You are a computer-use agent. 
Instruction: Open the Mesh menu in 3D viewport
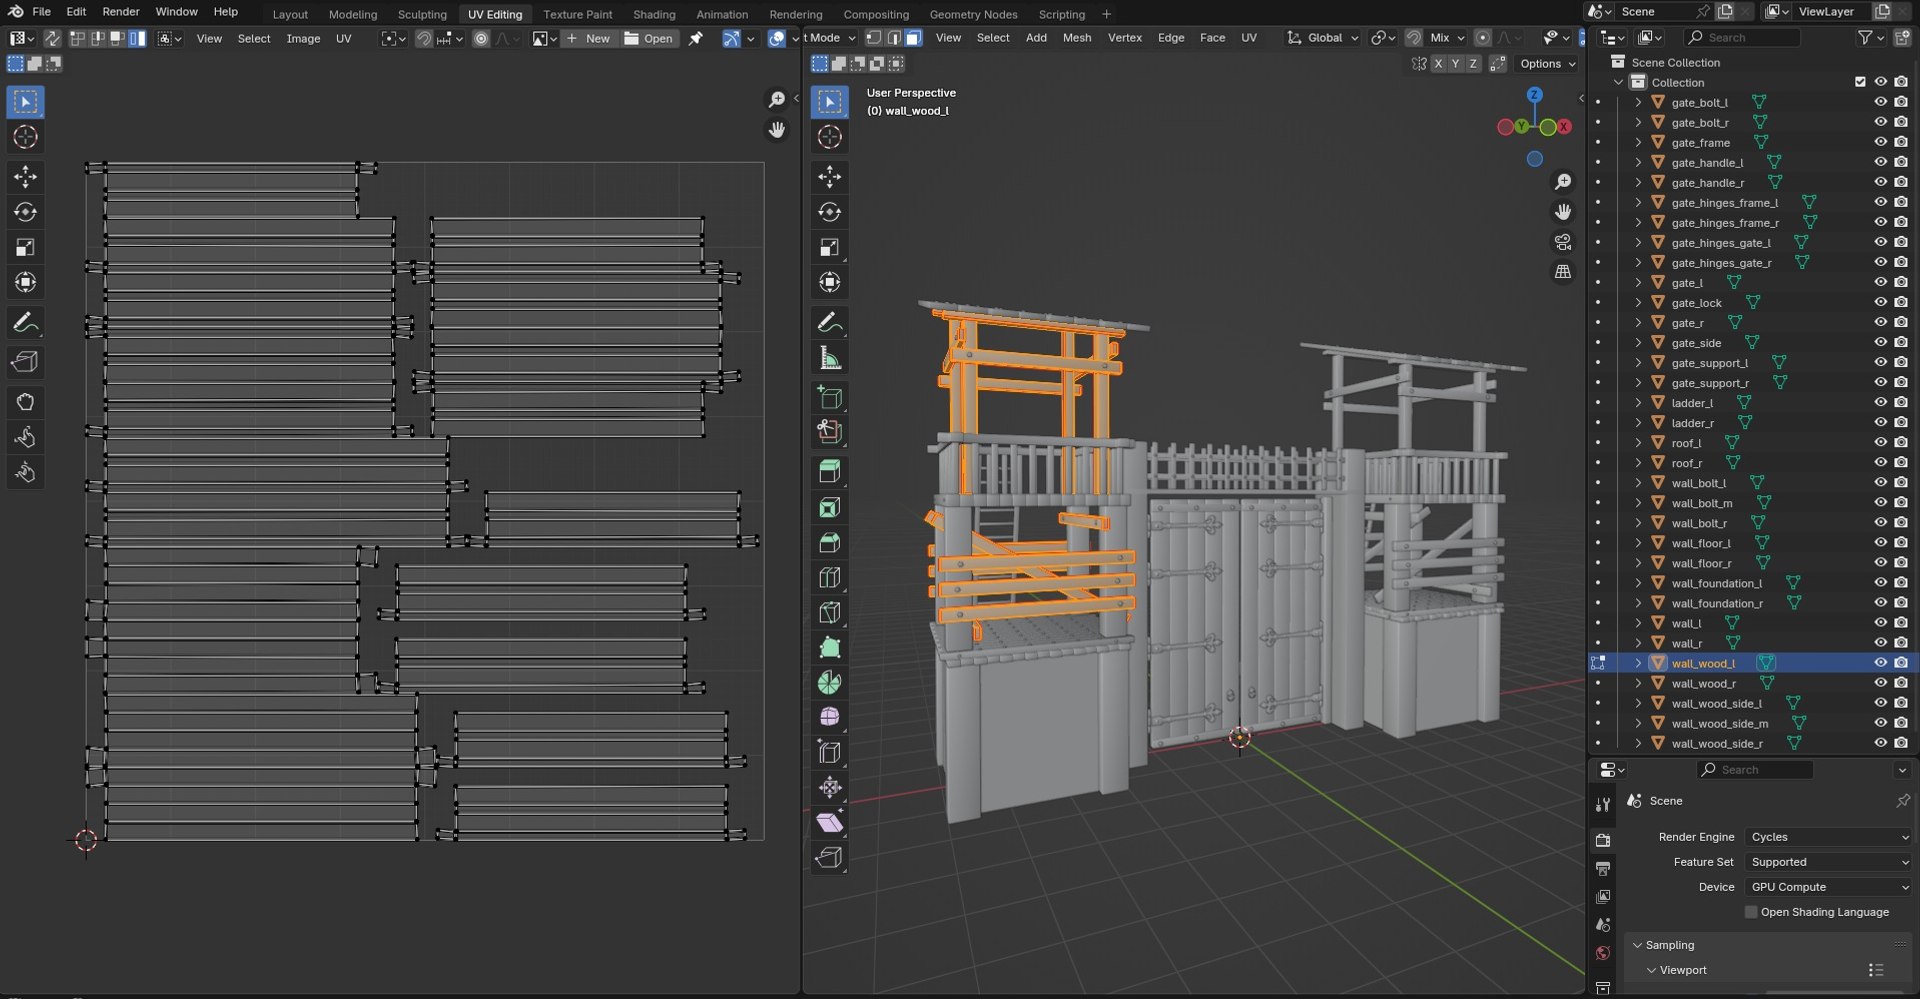click(1077, 38)
